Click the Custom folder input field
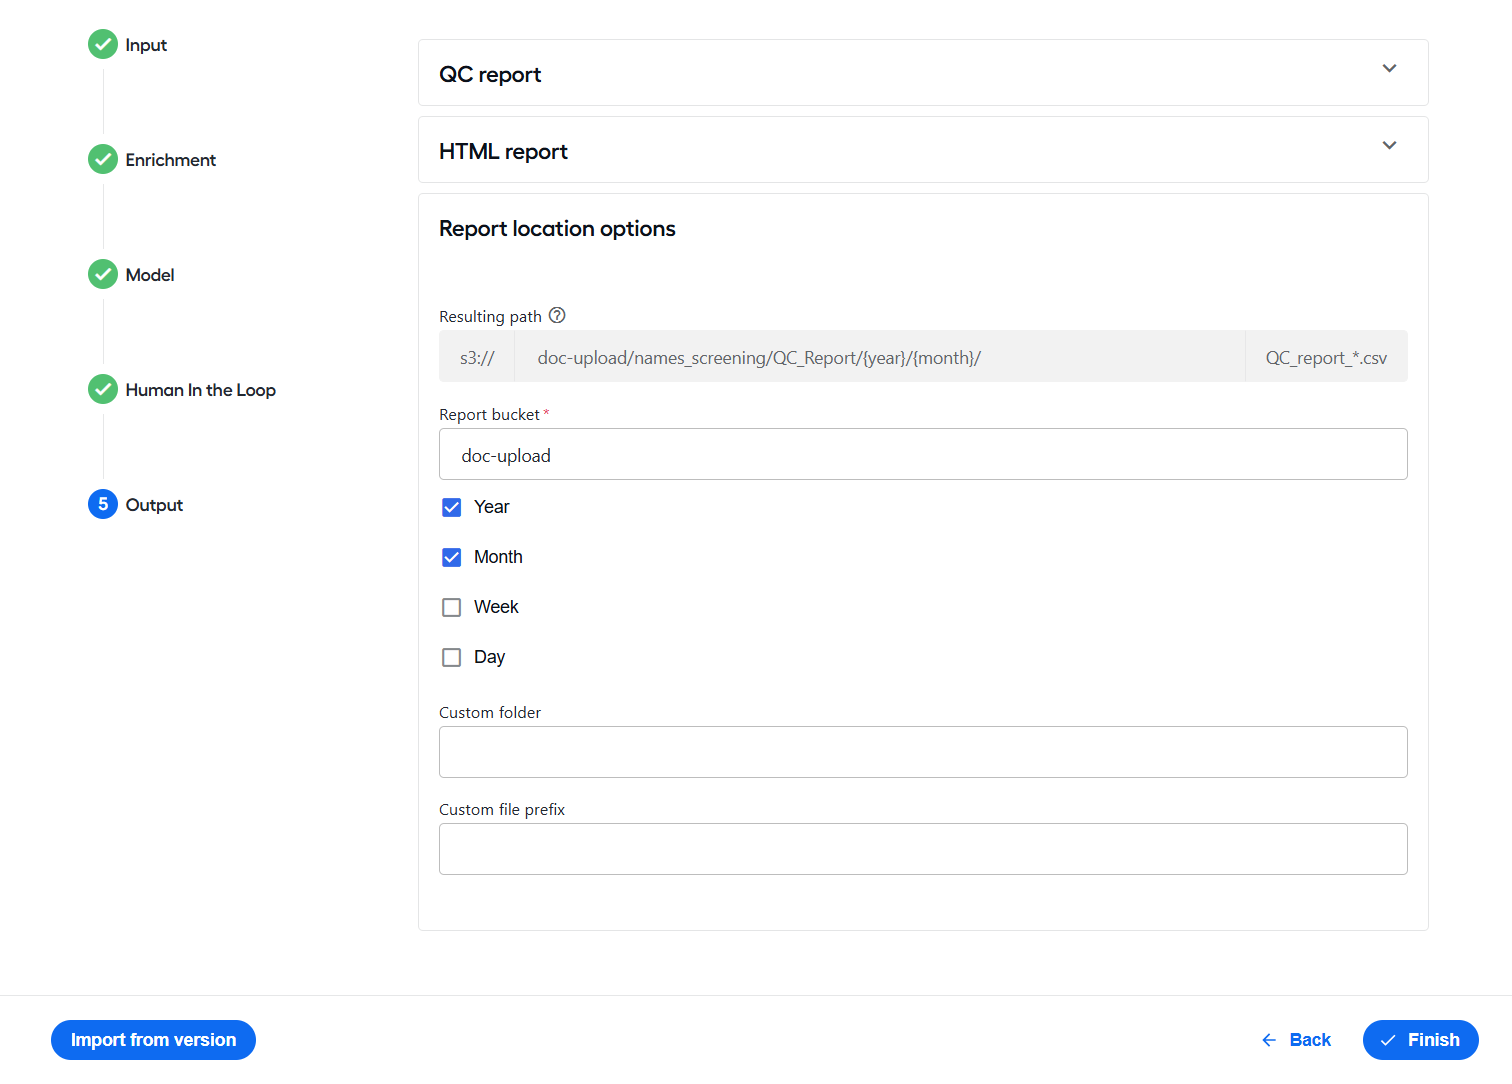The height and width of the screenshot is (1084, 1512). (923, 752)
